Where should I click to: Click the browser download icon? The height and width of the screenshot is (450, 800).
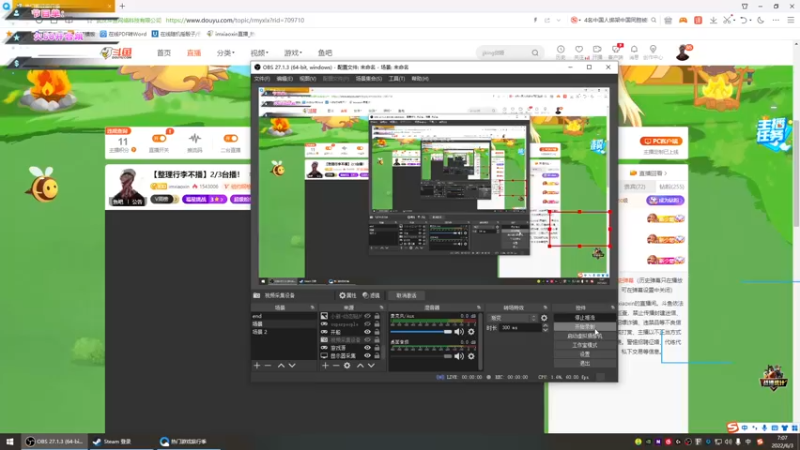point(713,20)
